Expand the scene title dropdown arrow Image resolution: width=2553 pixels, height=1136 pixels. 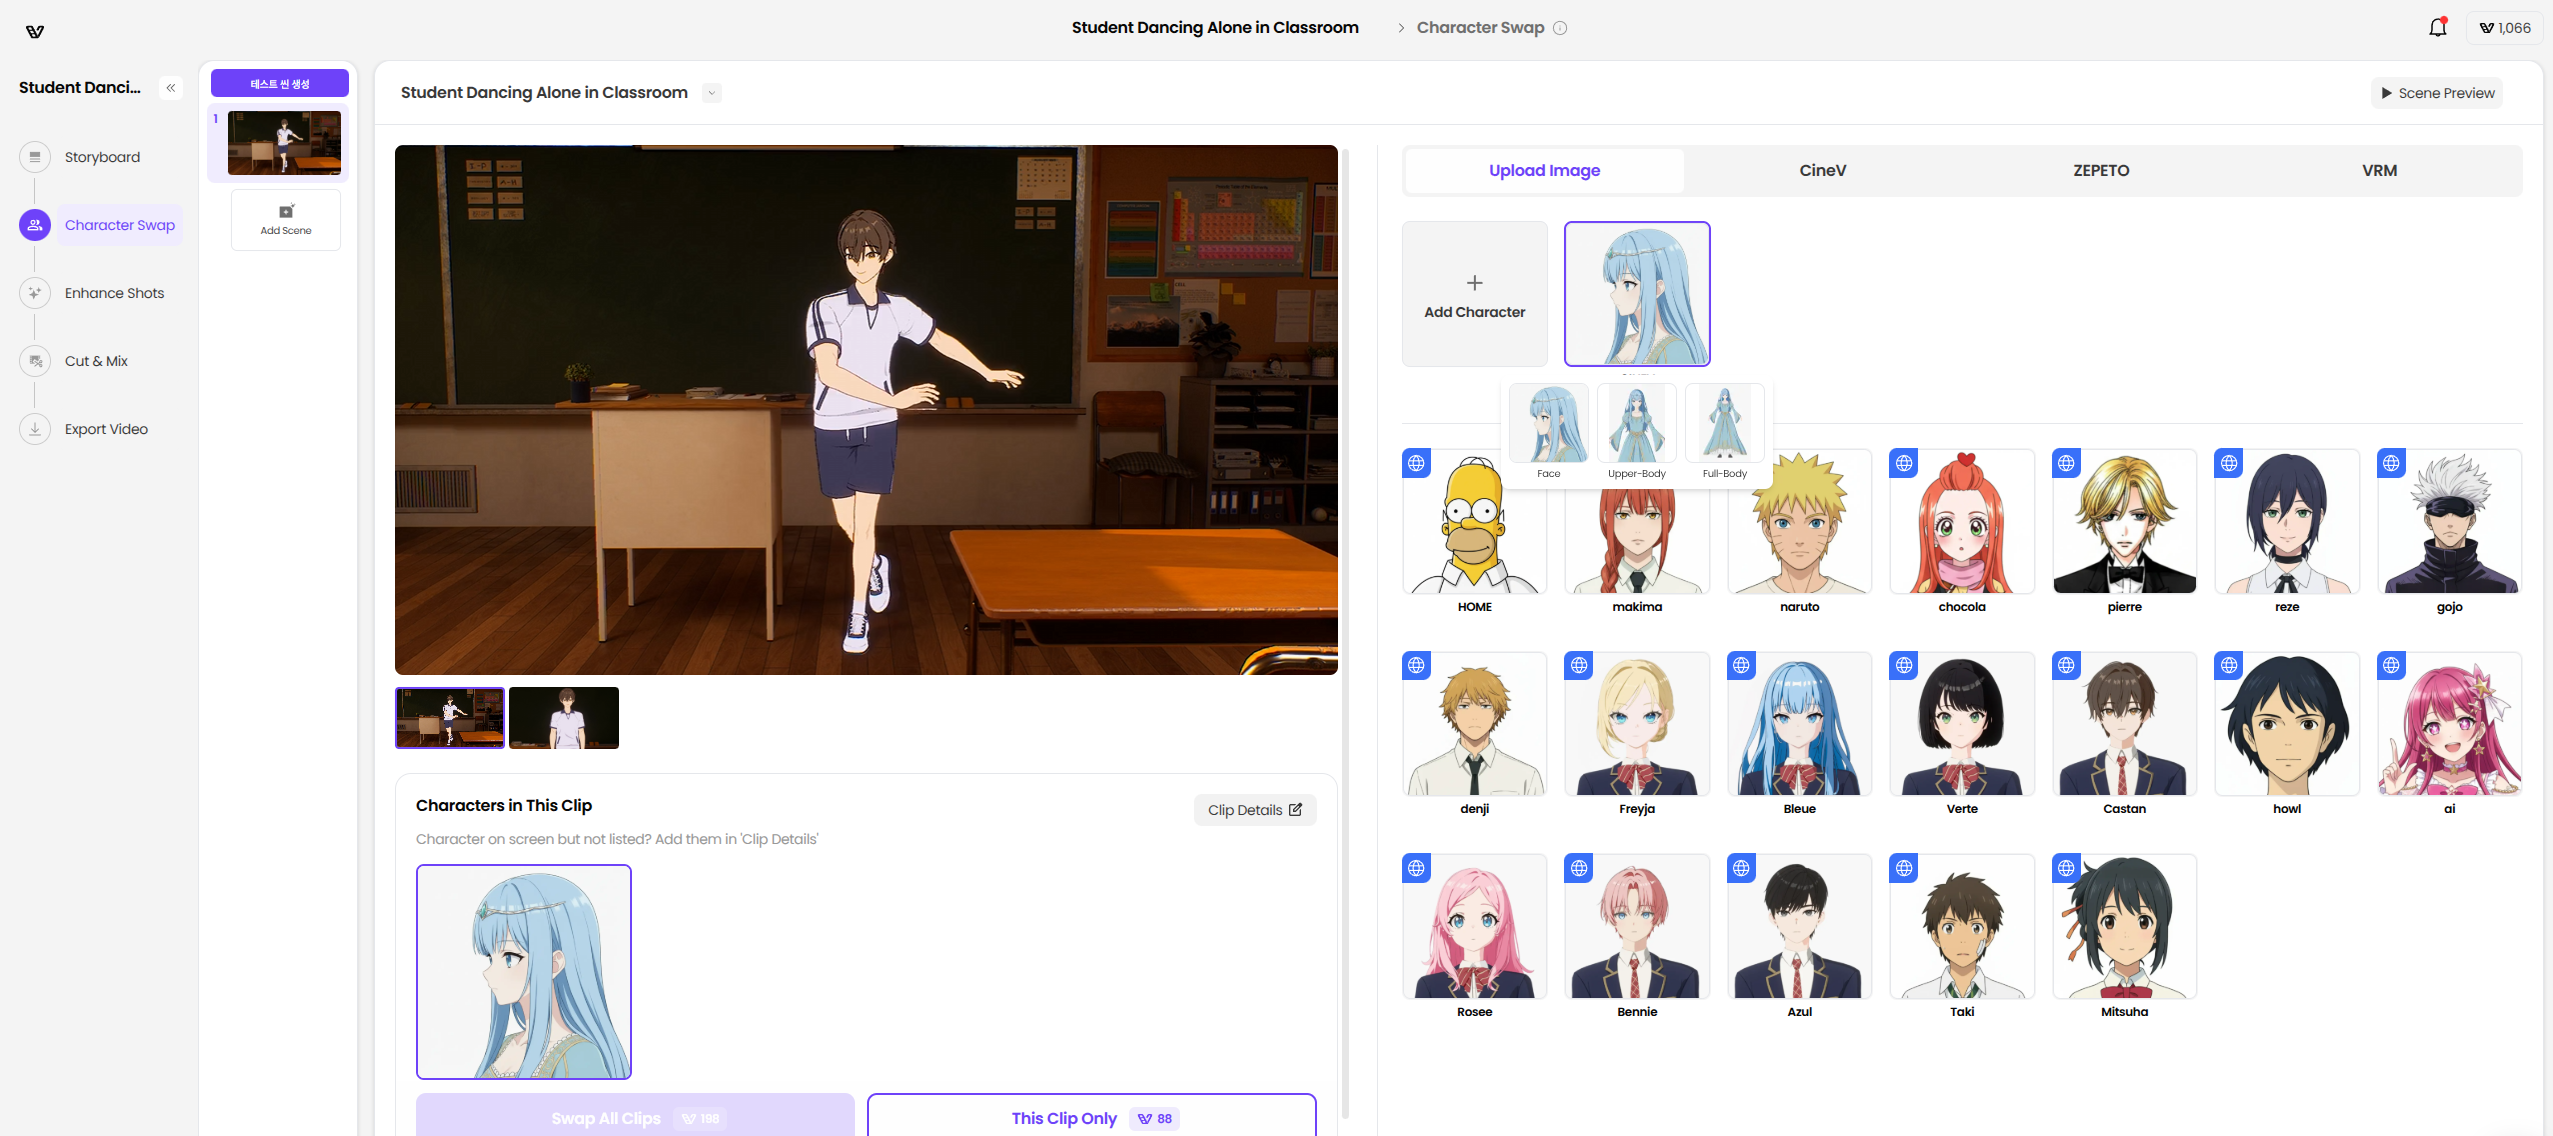(x=711, y=93)
